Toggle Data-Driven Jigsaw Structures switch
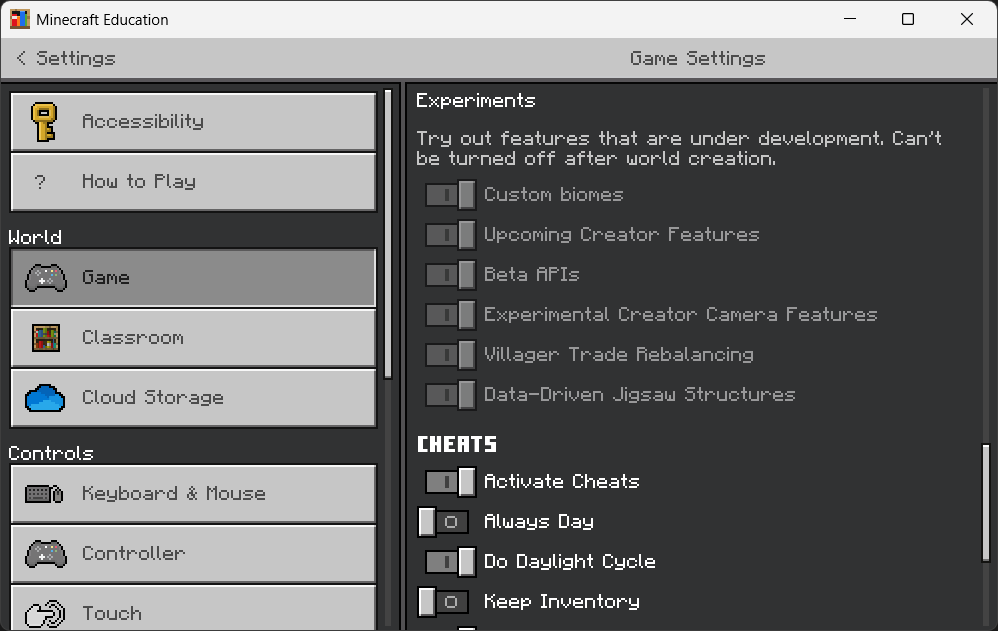The image size is (998, 631). (450, 395)
